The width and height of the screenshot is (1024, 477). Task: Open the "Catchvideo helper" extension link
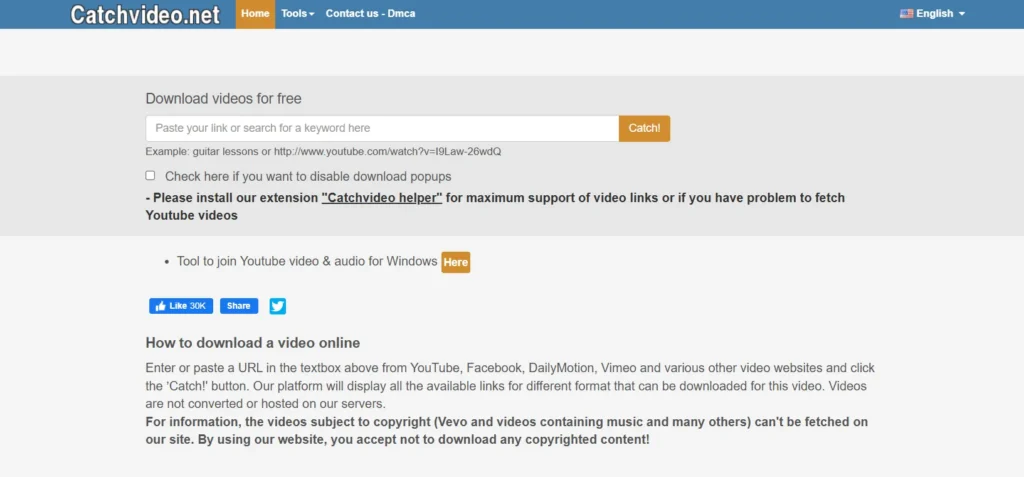tap(382, 198)
